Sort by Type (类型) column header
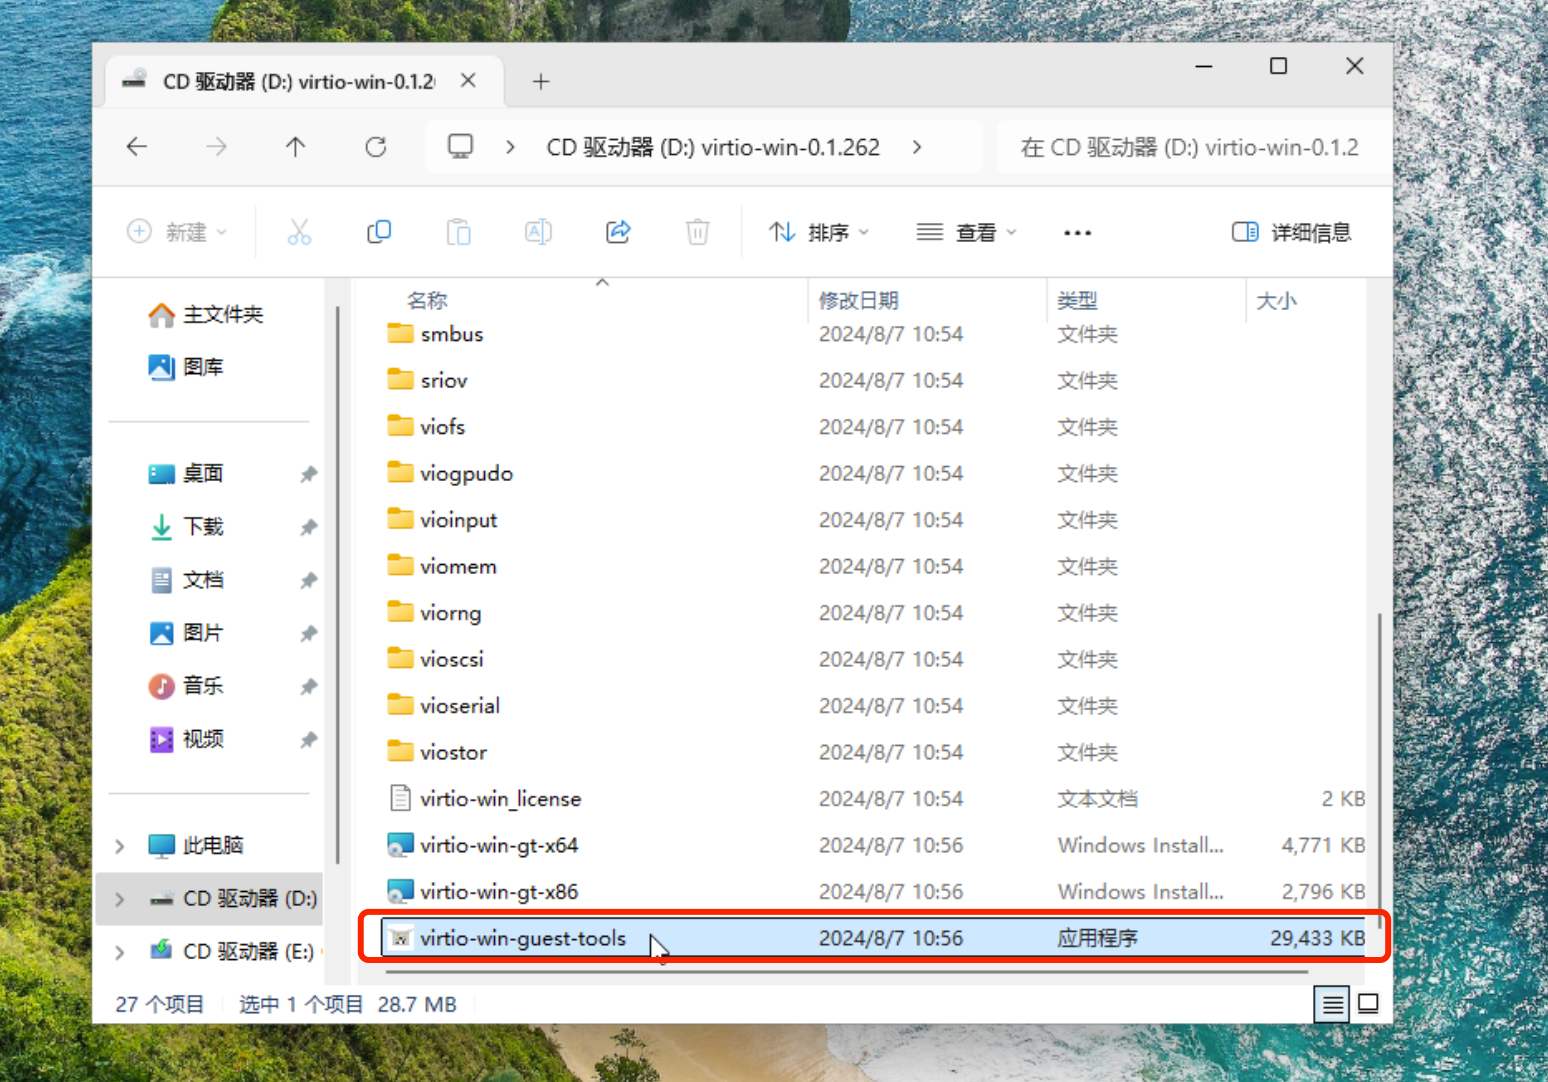1548x1082 pixels. pyautogui.click(x=1077, y=300)
